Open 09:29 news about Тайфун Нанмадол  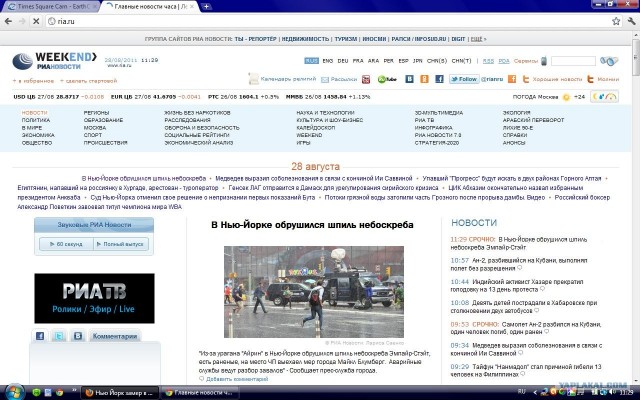coord(526,370)
